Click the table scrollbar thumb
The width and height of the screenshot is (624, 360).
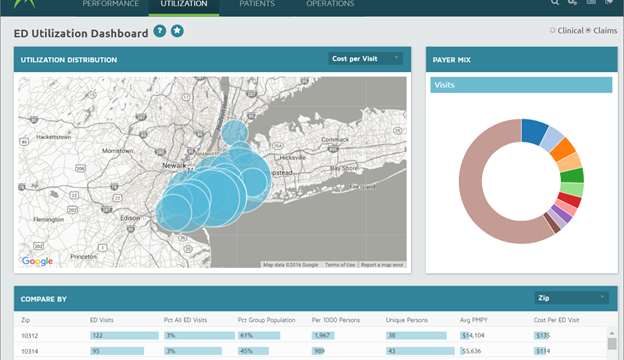(x=612, y=344)
